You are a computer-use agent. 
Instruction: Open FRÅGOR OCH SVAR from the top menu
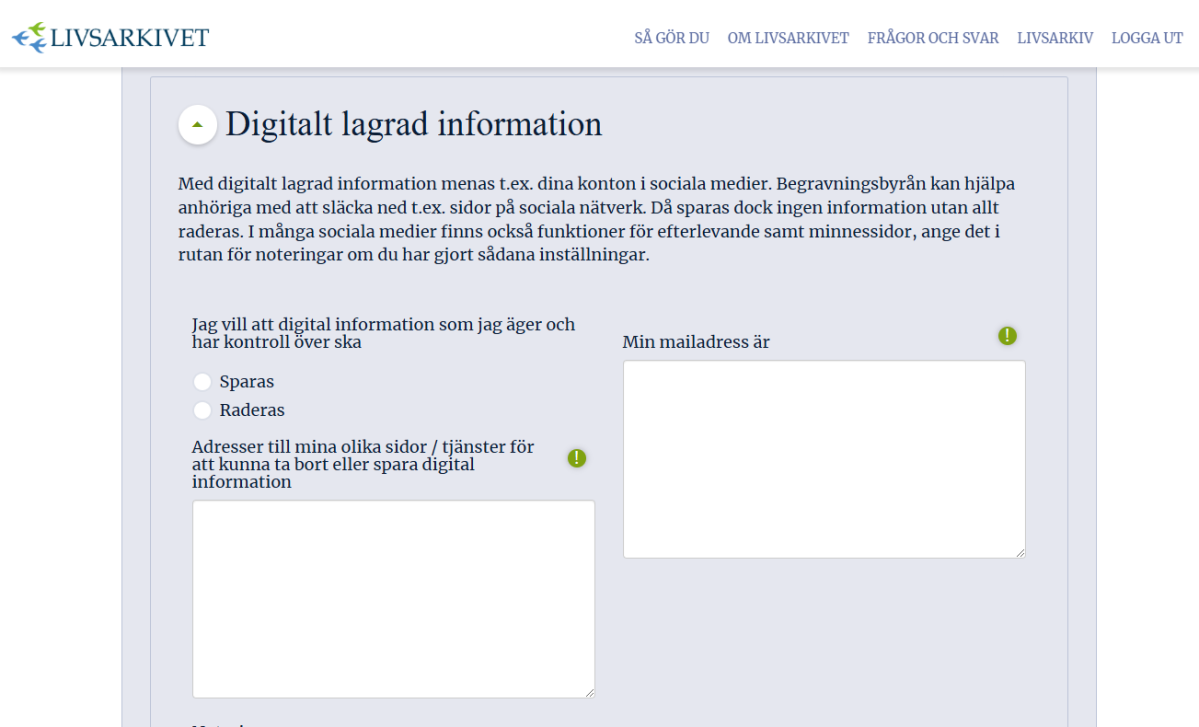pos(932,38)
